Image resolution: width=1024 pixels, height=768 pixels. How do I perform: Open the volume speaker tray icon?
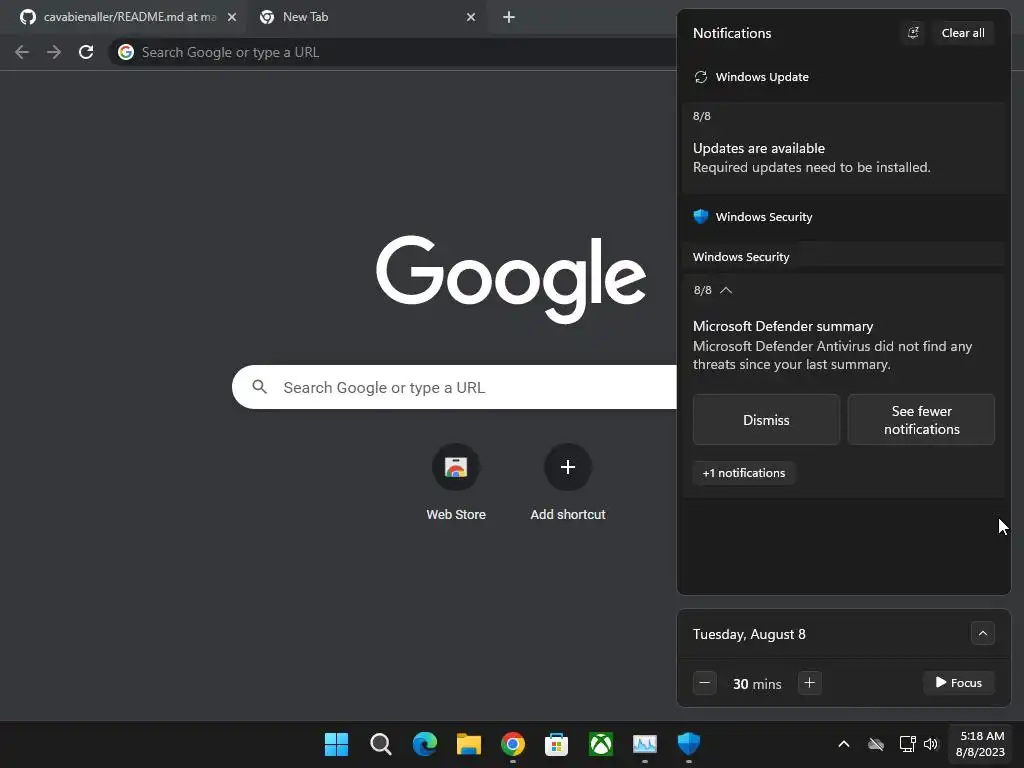pos(931,744)
